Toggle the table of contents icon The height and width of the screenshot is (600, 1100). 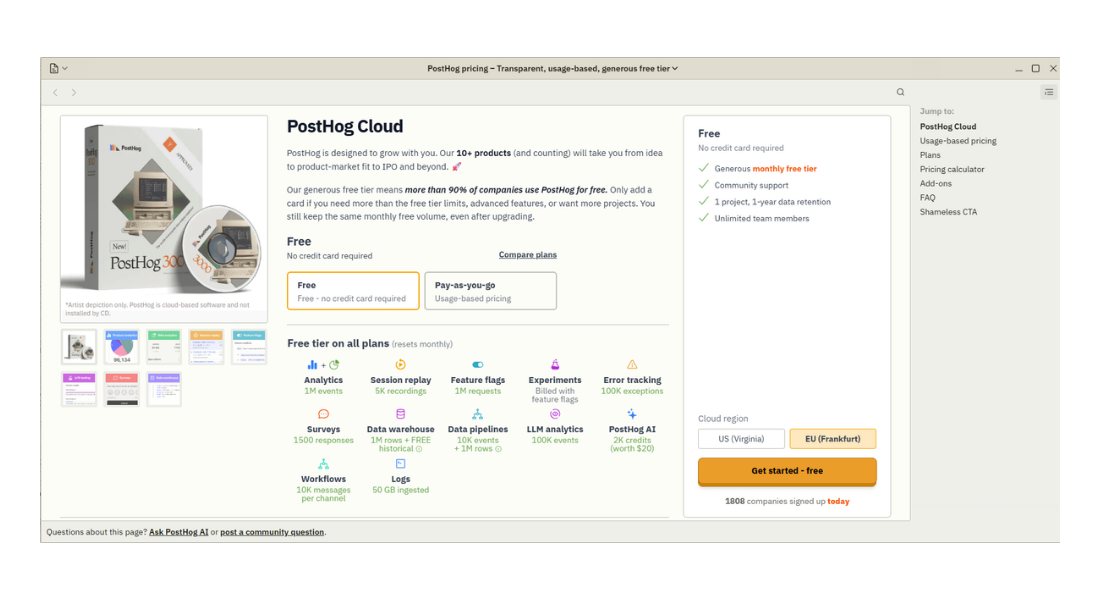pos(1049,92)
